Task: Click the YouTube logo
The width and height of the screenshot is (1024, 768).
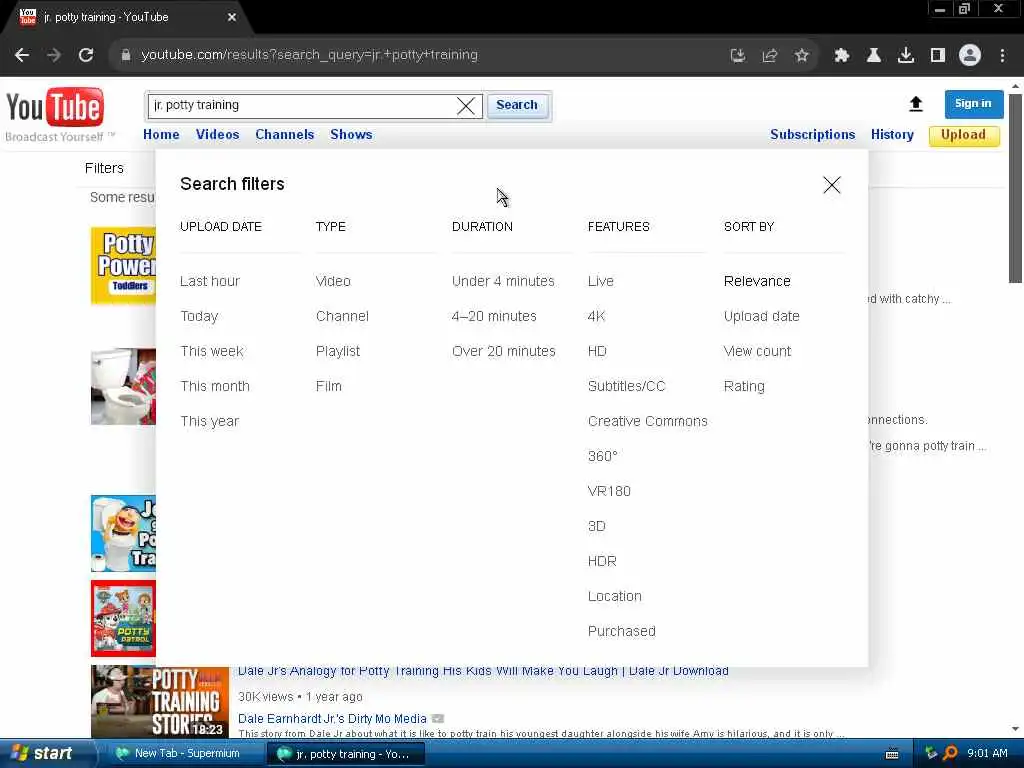Action: point(54,107)
